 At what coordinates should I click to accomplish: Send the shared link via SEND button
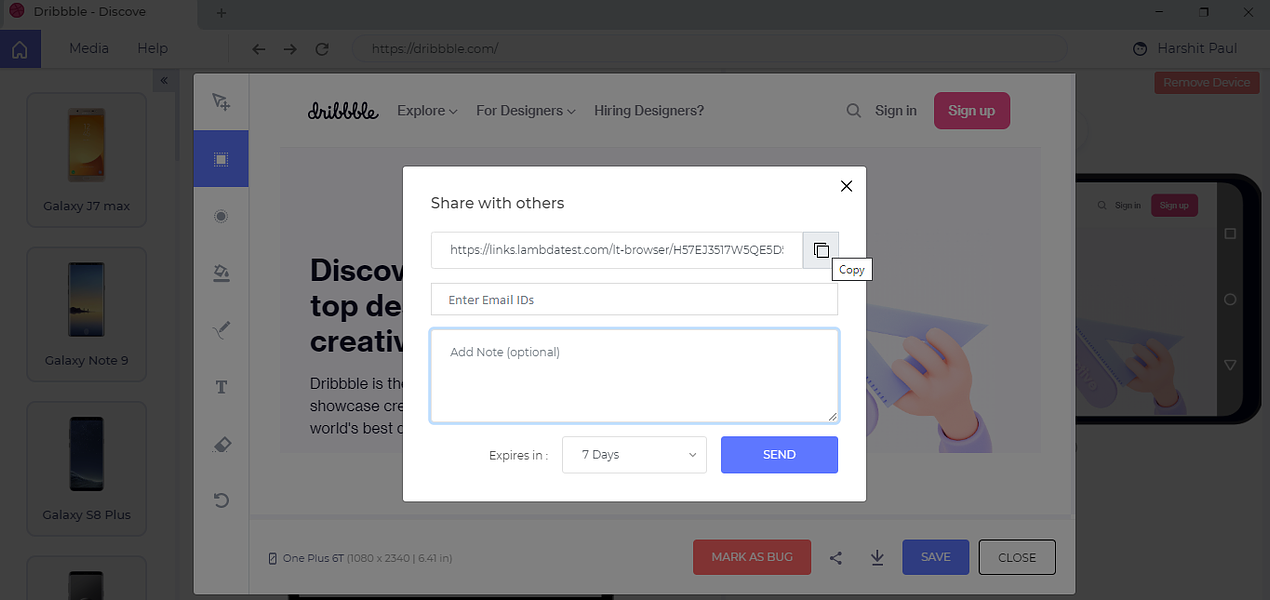(779, 455)
